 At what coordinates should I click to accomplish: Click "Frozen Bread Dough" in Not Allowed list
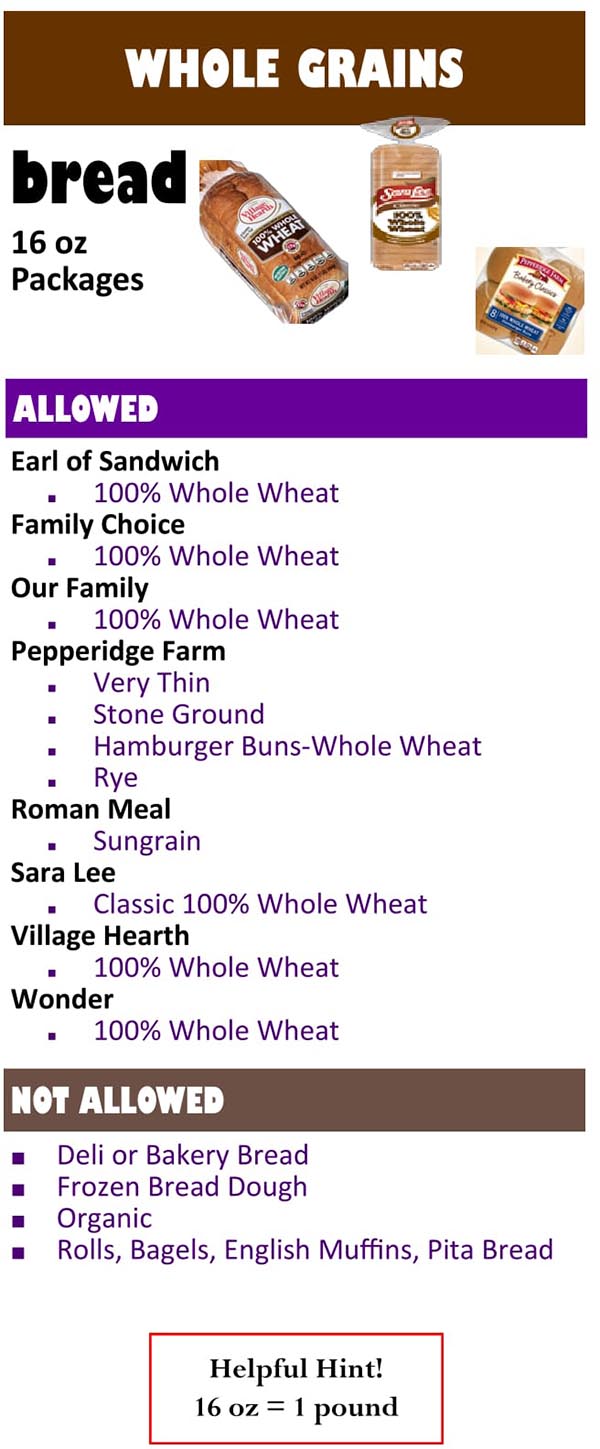pos(182,1187)
